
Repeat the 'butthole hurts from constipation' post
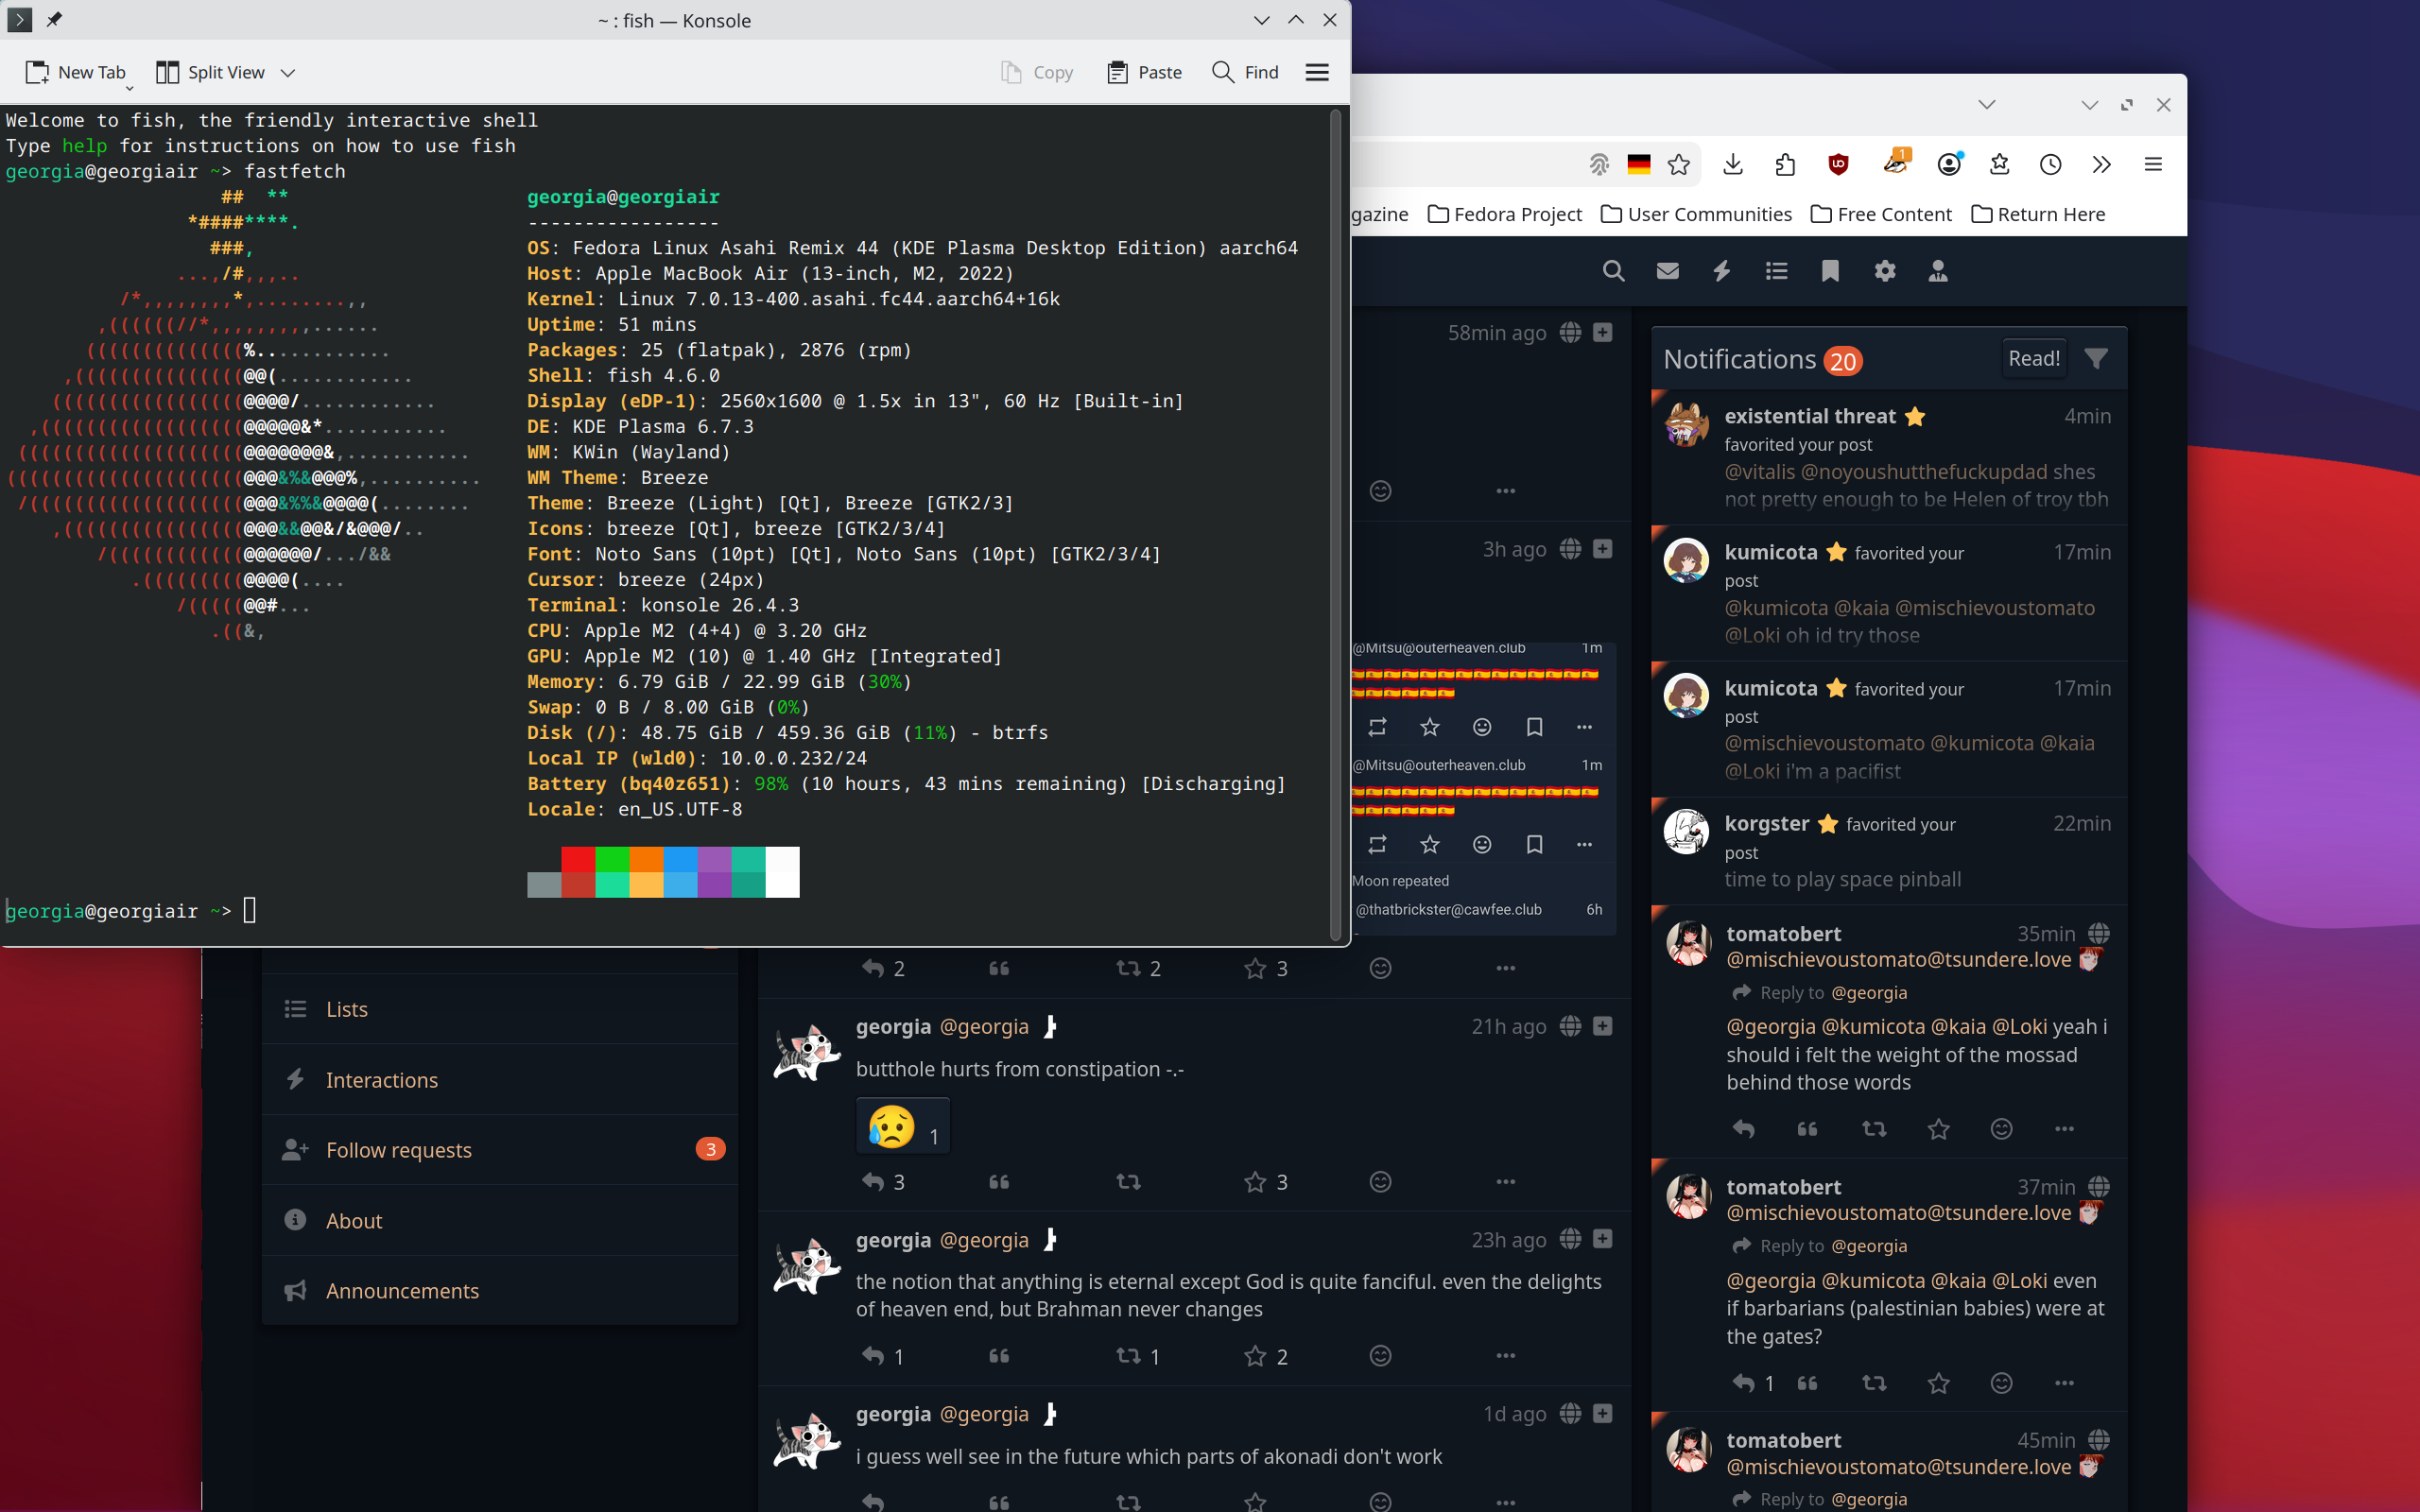point(1128,1182)
